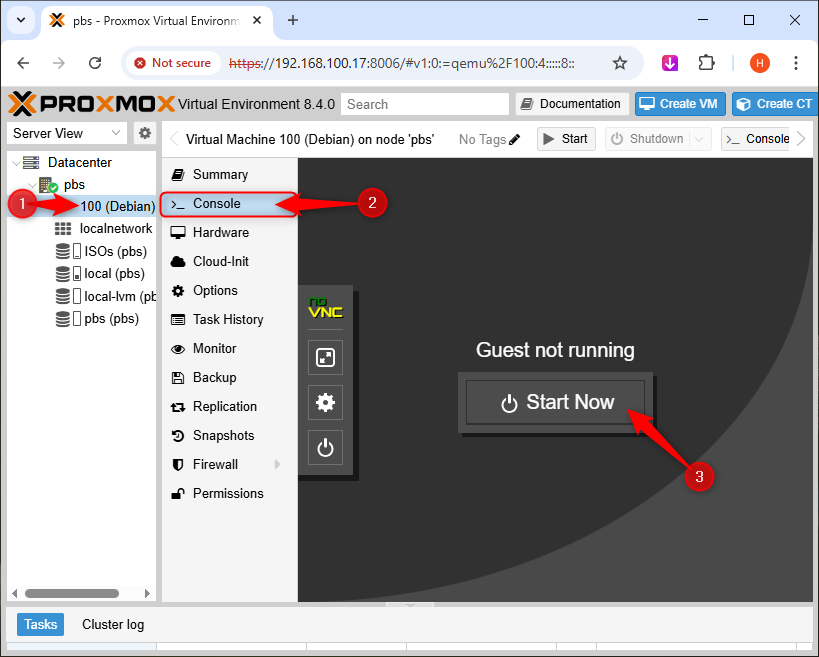The height and width of the screenshot is (657, 819).
Task: Open noVNC settings gear
Action: tap(325, 403)
